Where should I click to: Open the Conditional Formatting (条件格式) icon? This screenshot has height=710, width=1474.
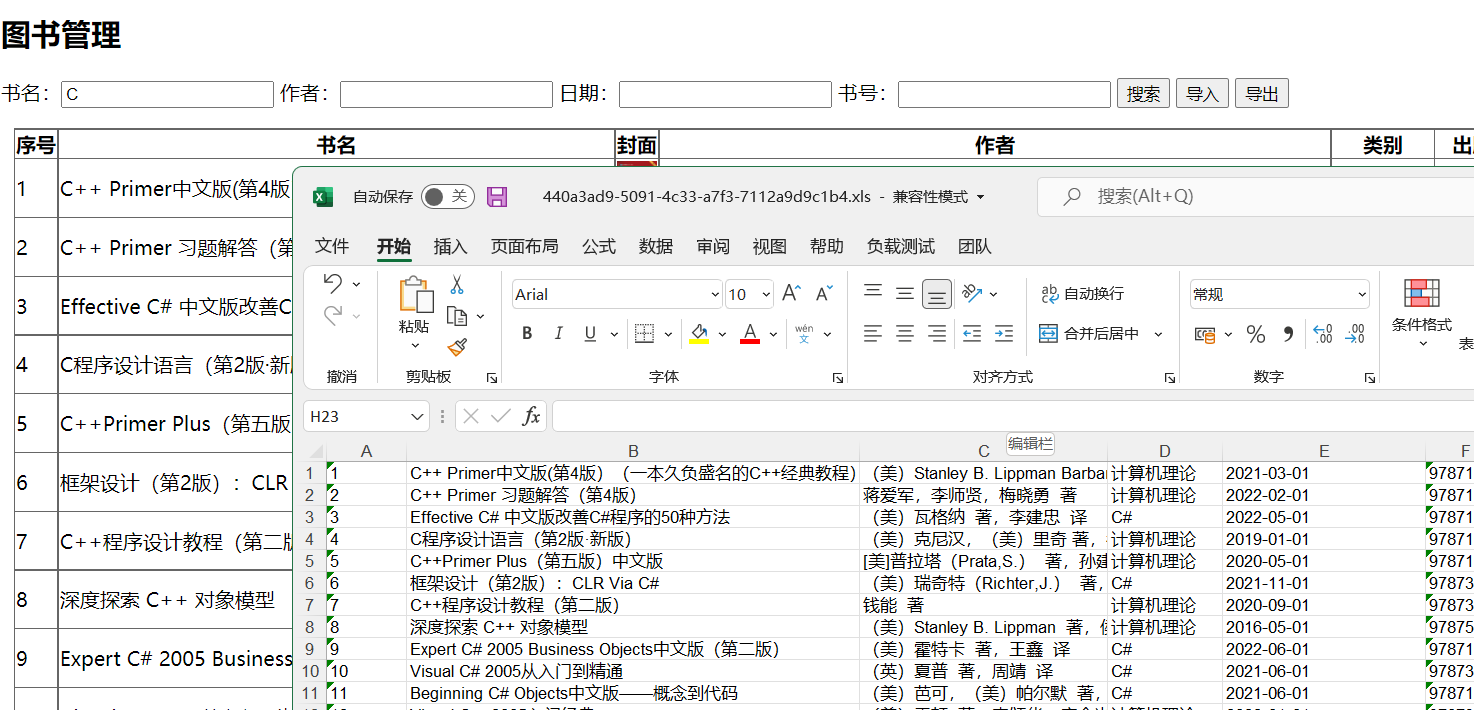pos(1422,293)
